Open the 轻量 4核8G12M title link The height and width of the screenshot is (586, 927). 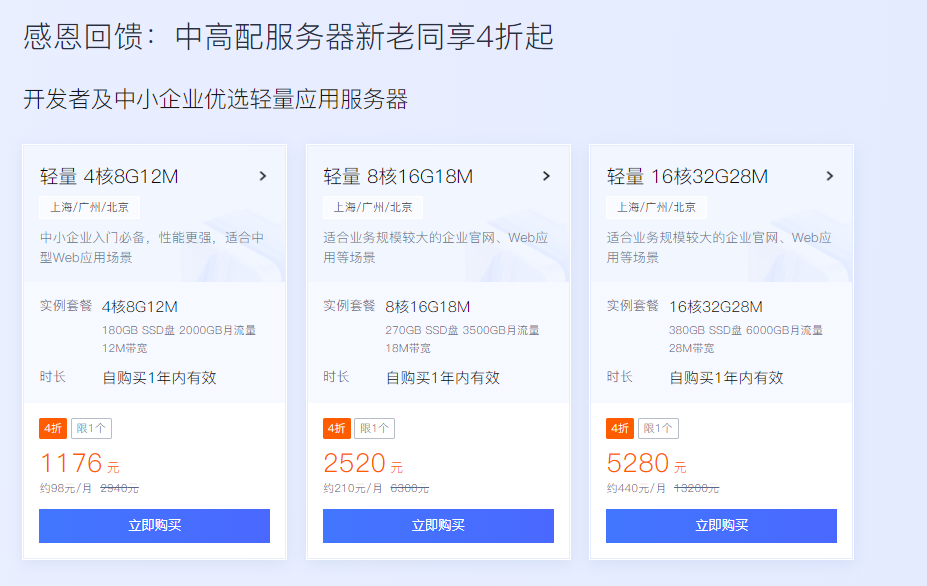pos(109,176)
